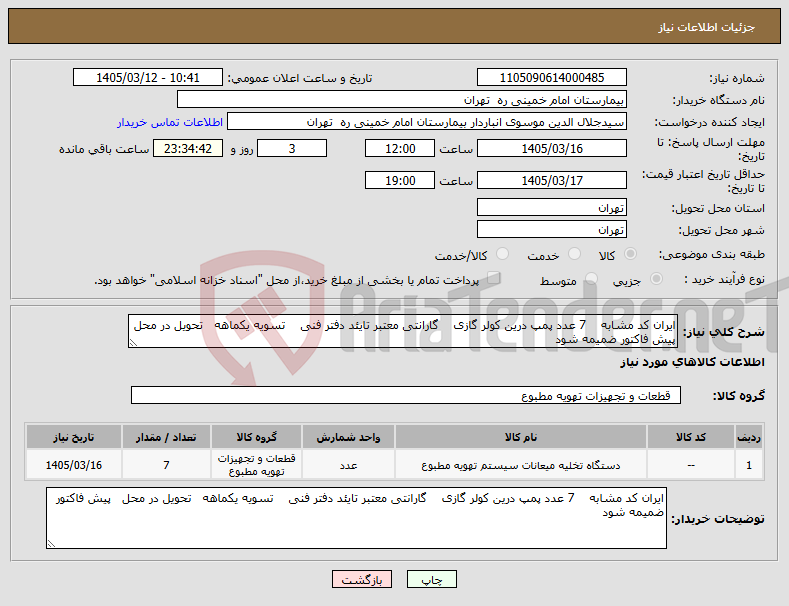
Task: Click the remaining days field showing 3
Action: coord(292,148)
